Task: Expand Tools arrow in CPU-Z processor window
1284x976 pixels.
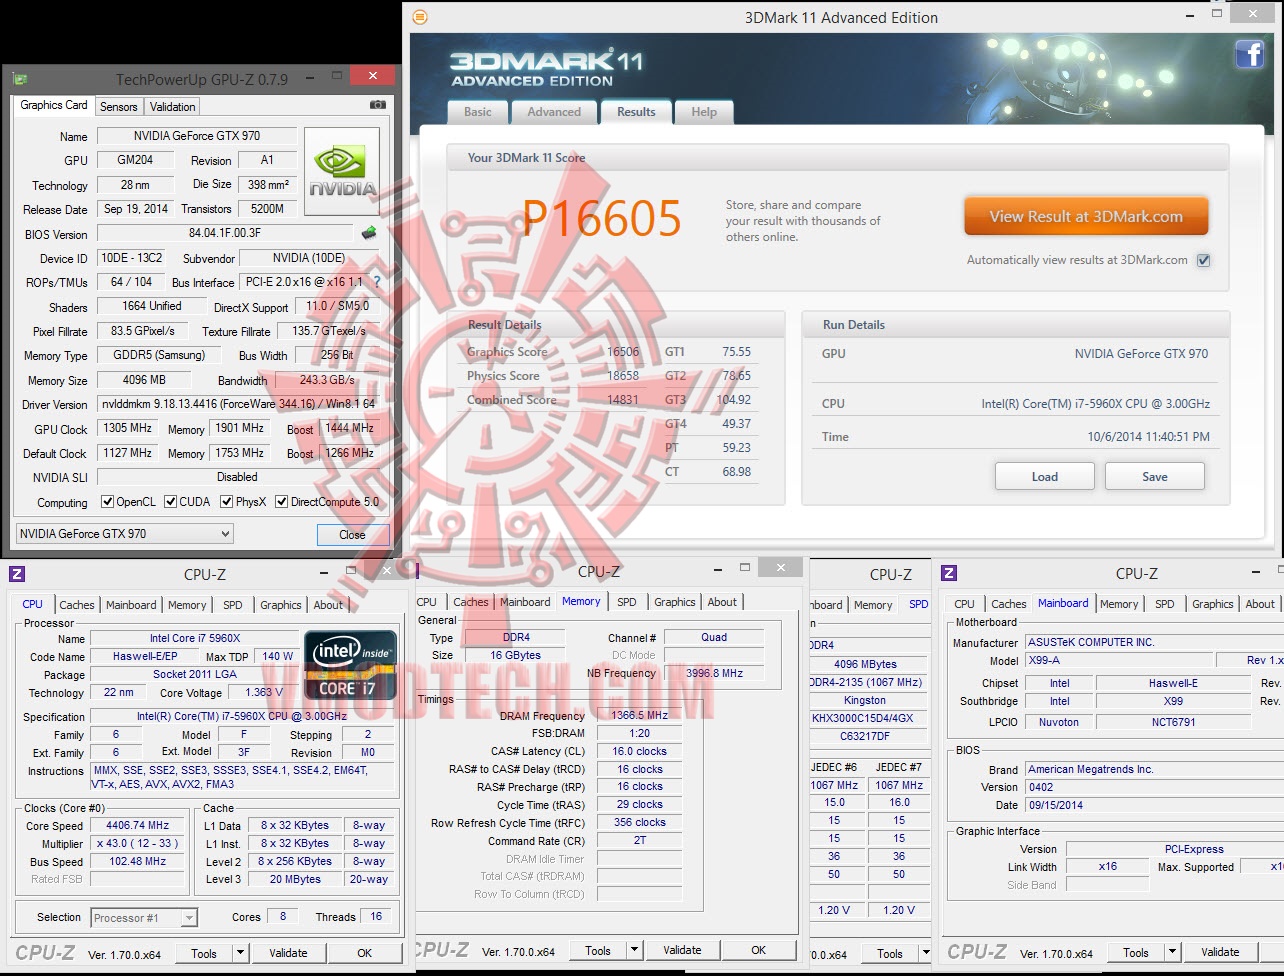Action: coord(240,953)
